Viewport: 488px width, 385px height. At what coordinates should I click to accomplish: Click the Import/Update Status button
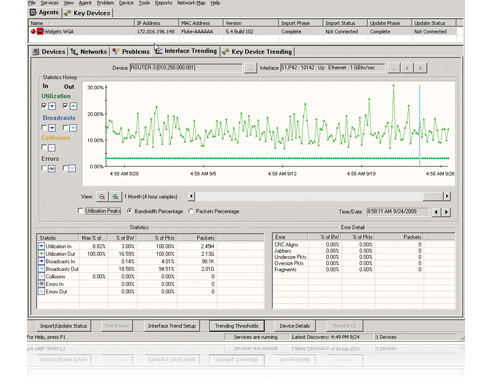point(63,326)
